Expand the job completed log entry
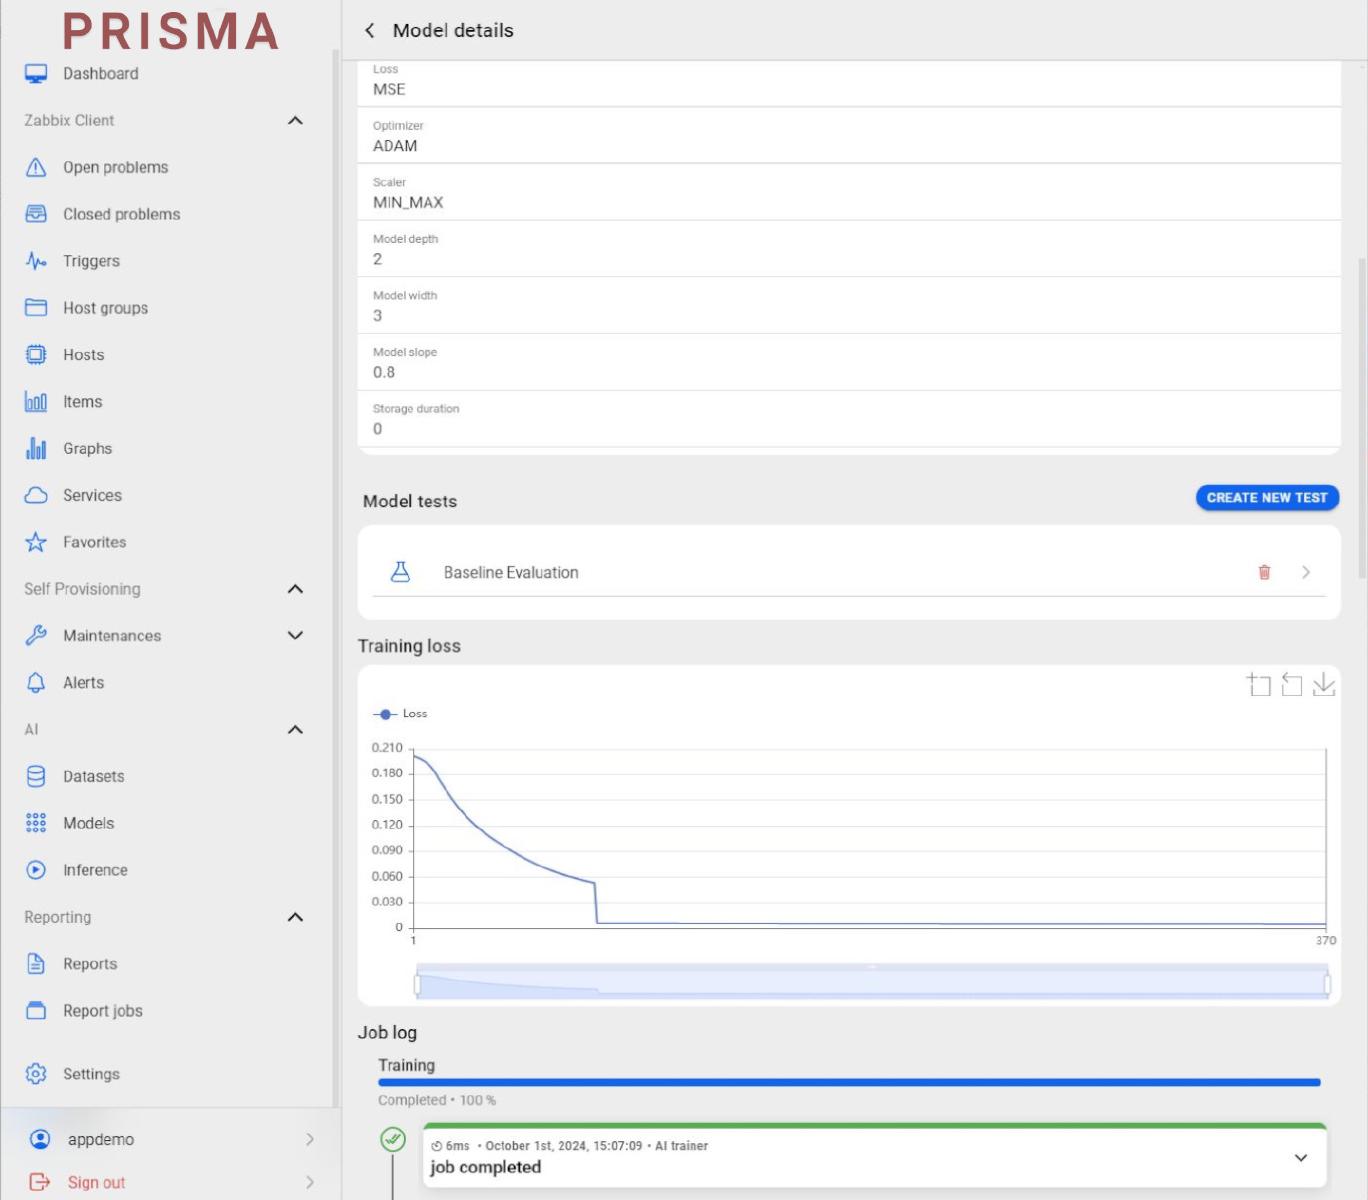Viewport: 1368px width, 1200px height. pos(1300,1157)
